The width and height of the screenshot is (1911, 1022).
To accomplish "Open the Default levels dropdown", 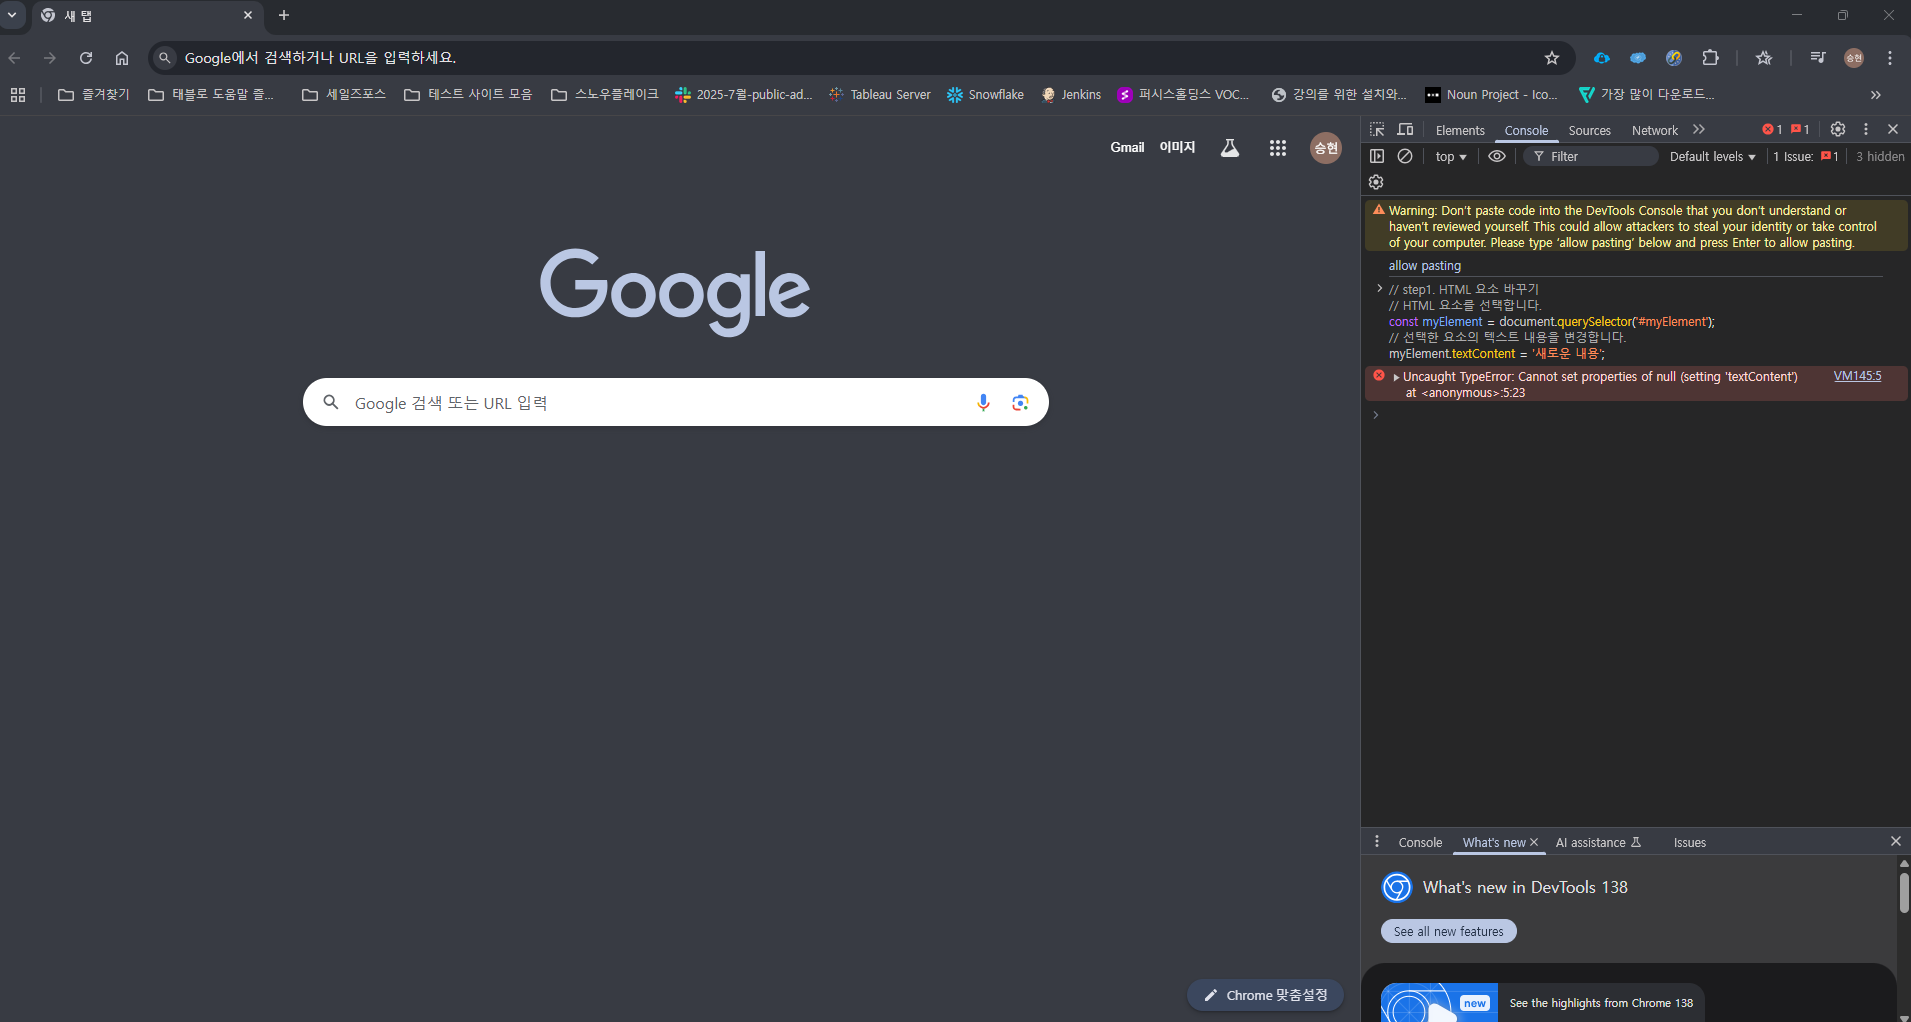I will click(1712, 157).
